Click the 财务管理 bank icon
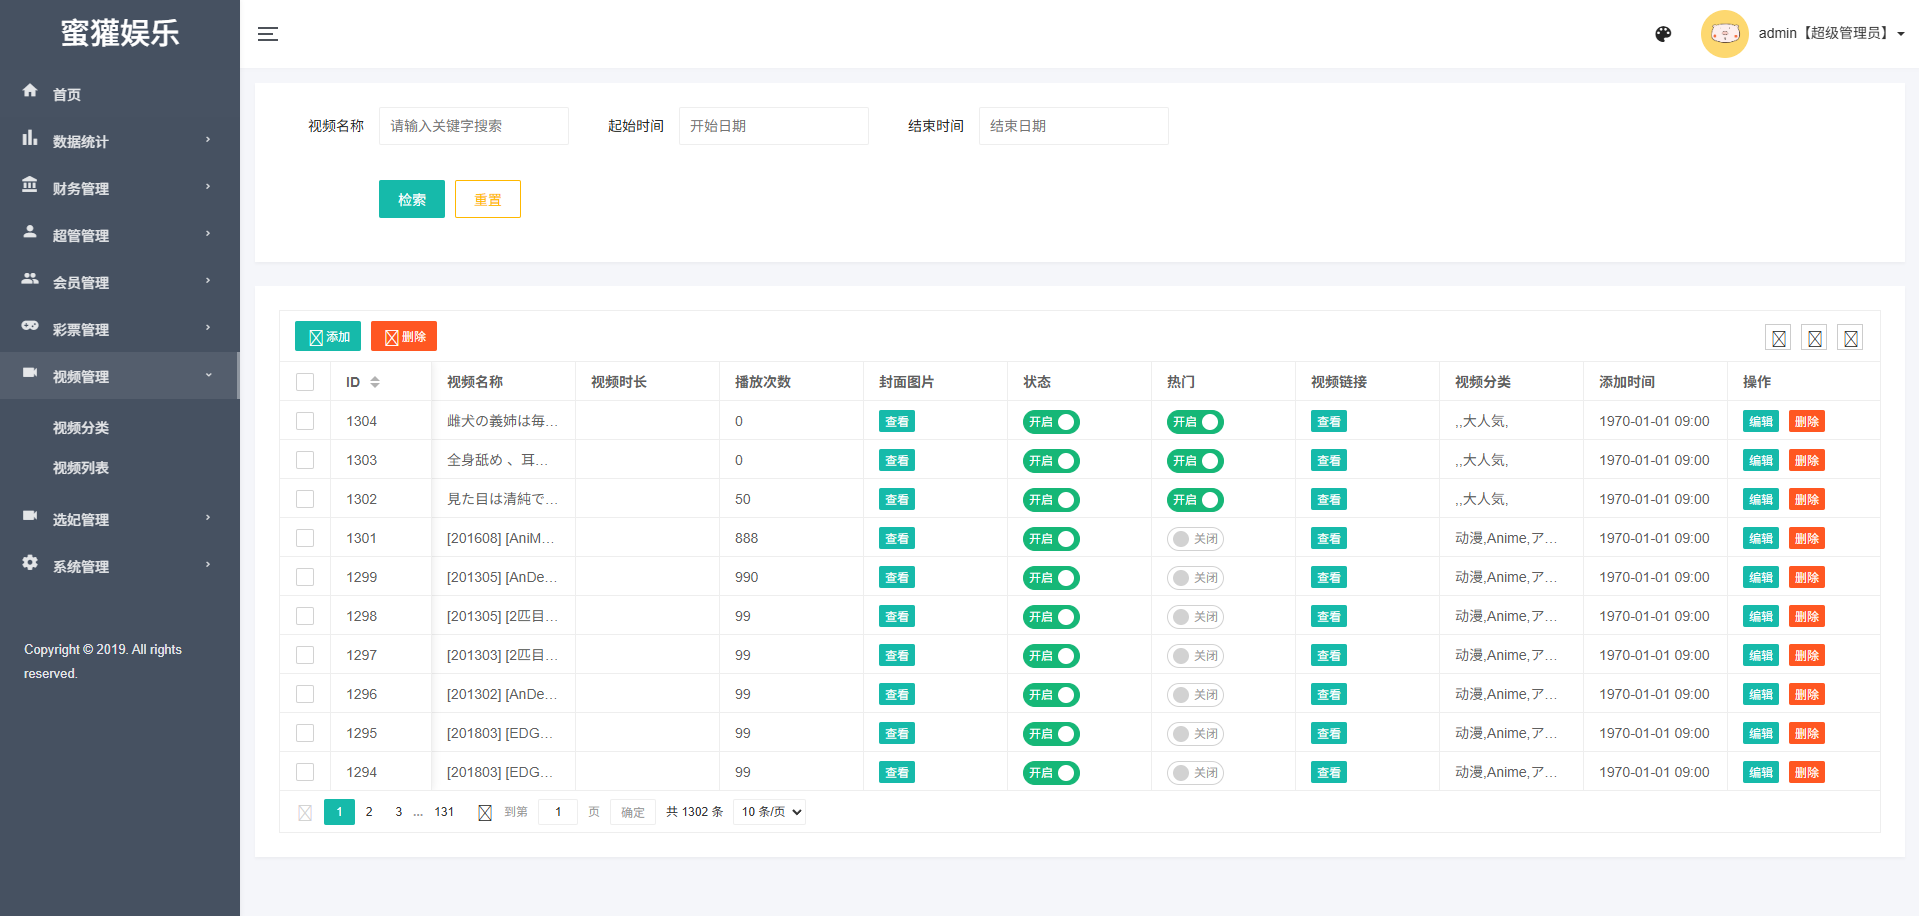Viewport: 1919px width, 916px height. [30, 186]
